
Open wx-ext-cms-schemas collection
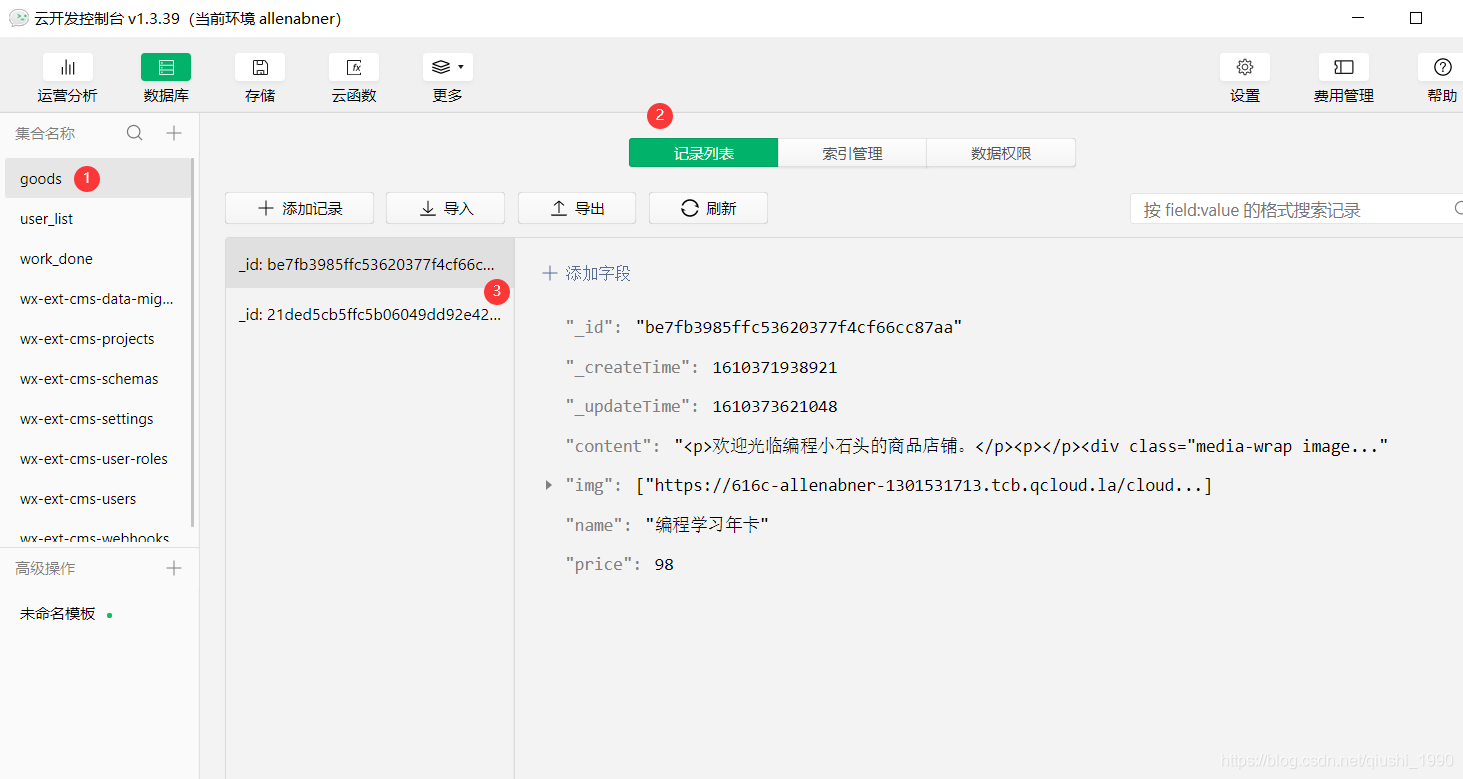(96, 379)
